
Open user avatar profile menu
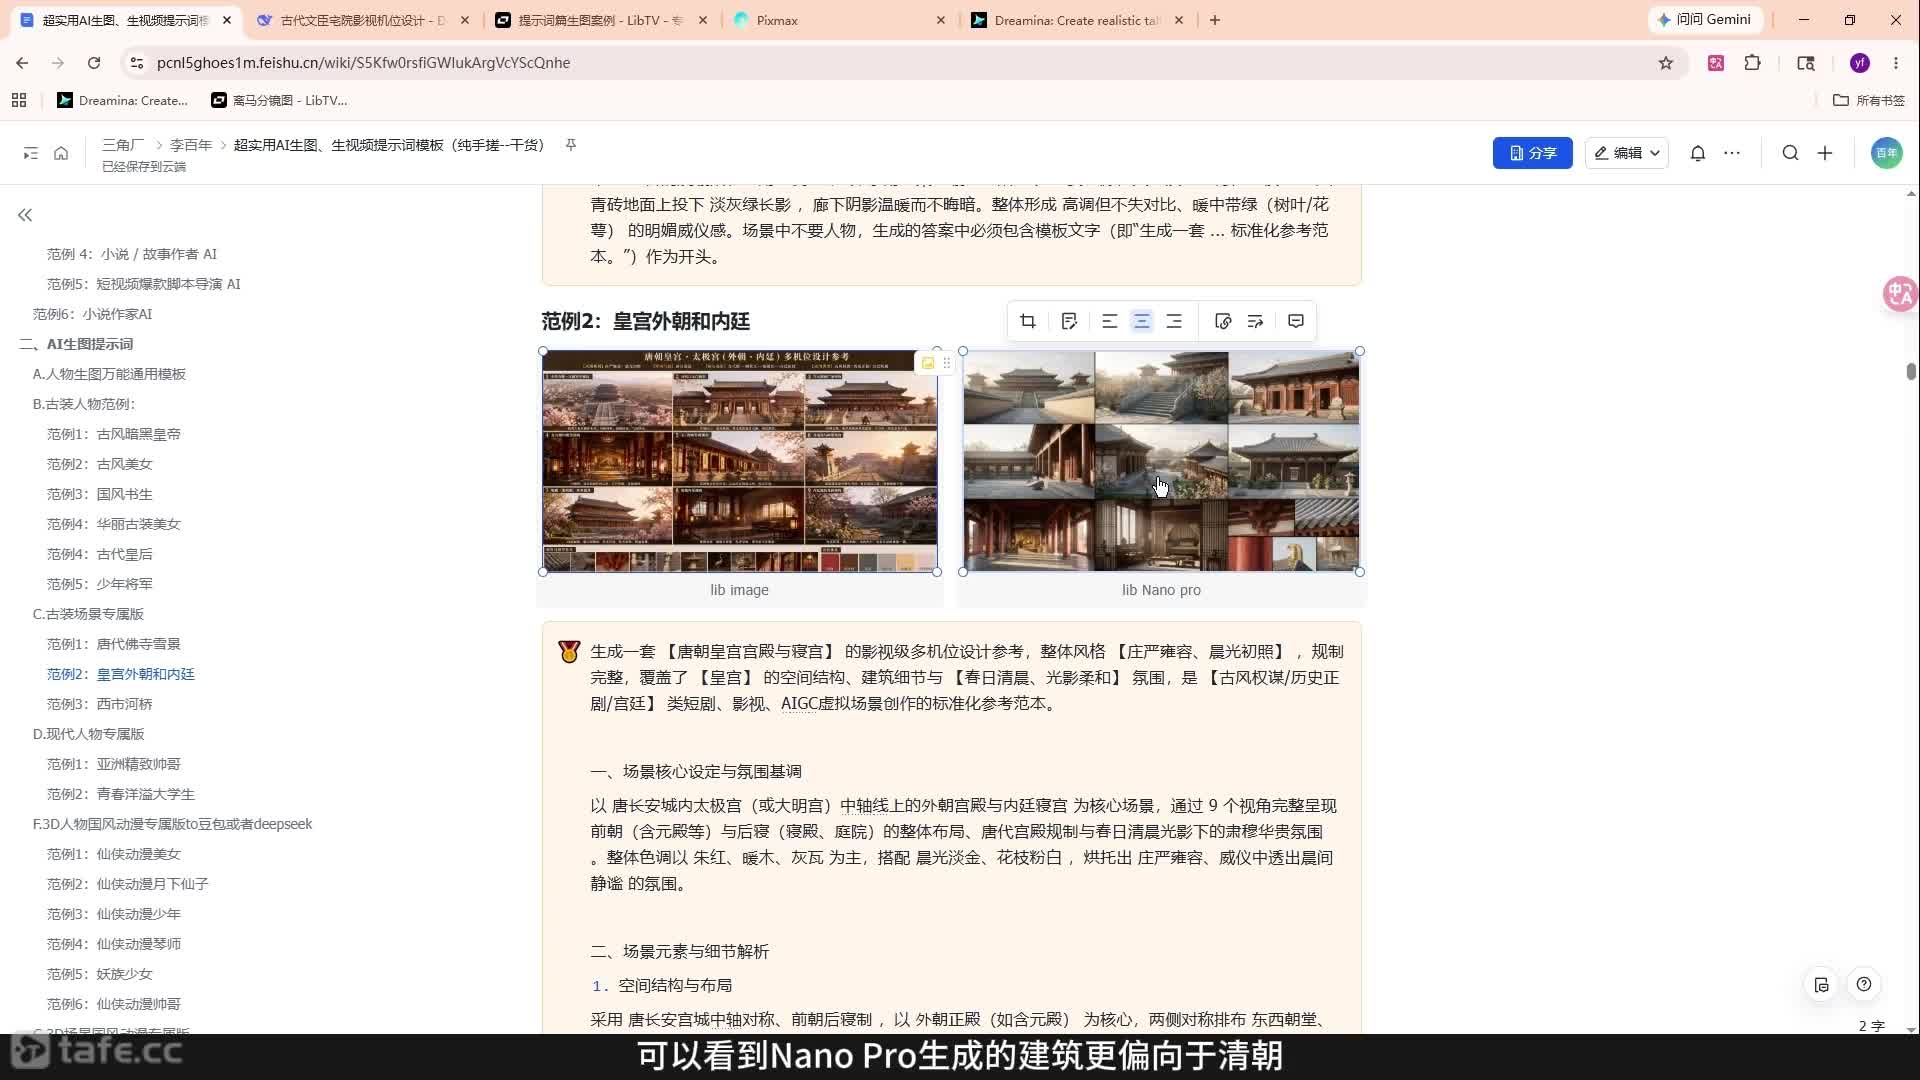point(1886,153)
